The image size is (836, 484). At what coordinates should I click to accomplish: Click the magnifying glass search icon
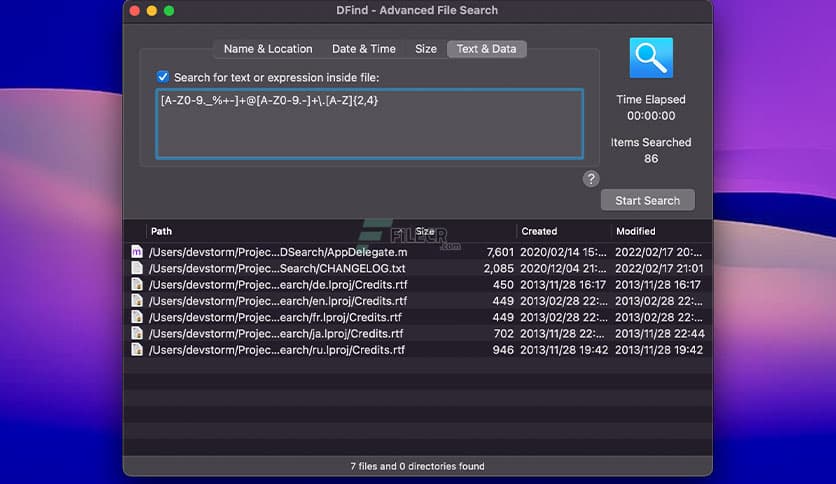coord(651,58)
